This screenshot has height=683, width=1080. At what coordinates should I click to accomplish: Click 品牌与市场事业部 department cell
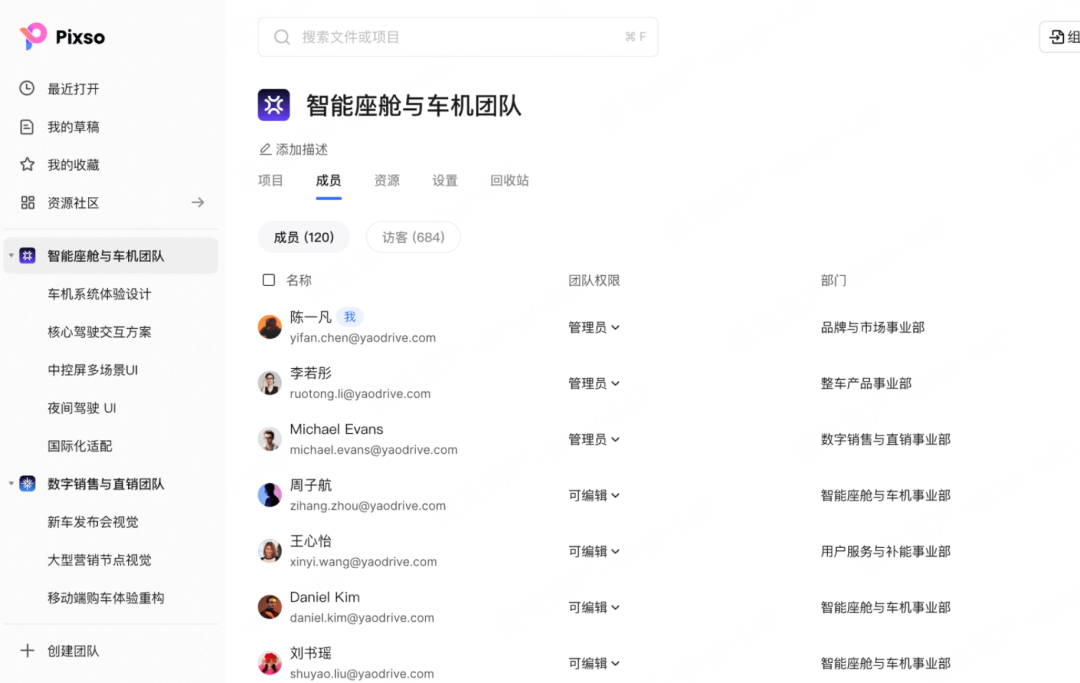click(873, 327)
